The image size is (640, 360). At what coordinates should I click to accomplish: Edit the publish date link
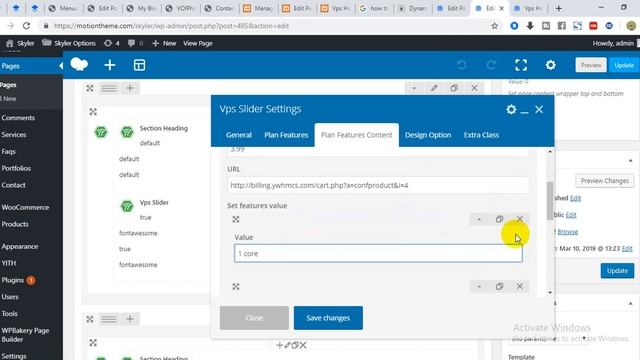point(627,248)
